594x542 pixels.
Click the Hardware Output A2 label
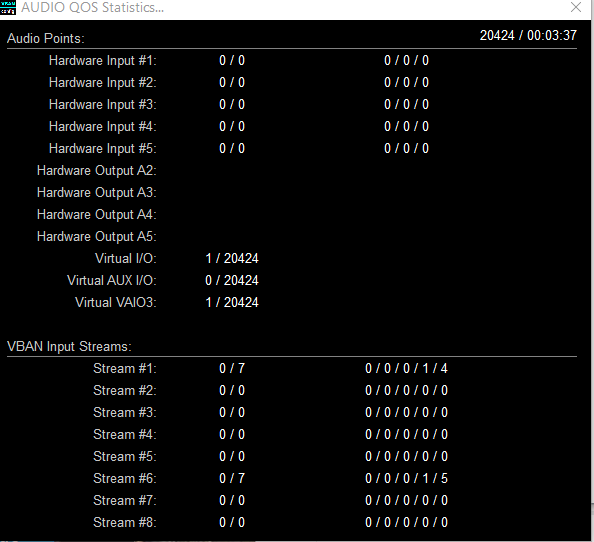(97, 170)
